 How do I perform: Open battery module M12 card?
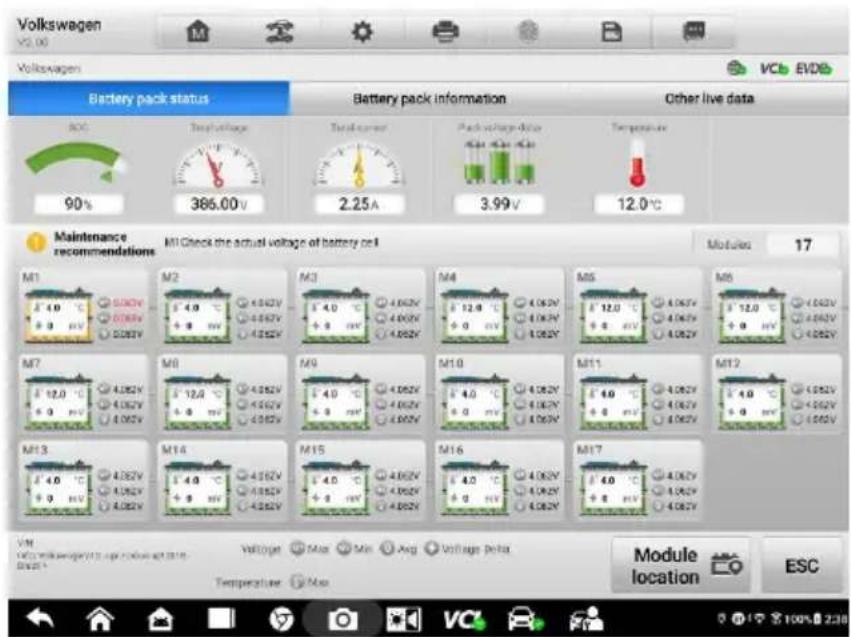(777, 394)
